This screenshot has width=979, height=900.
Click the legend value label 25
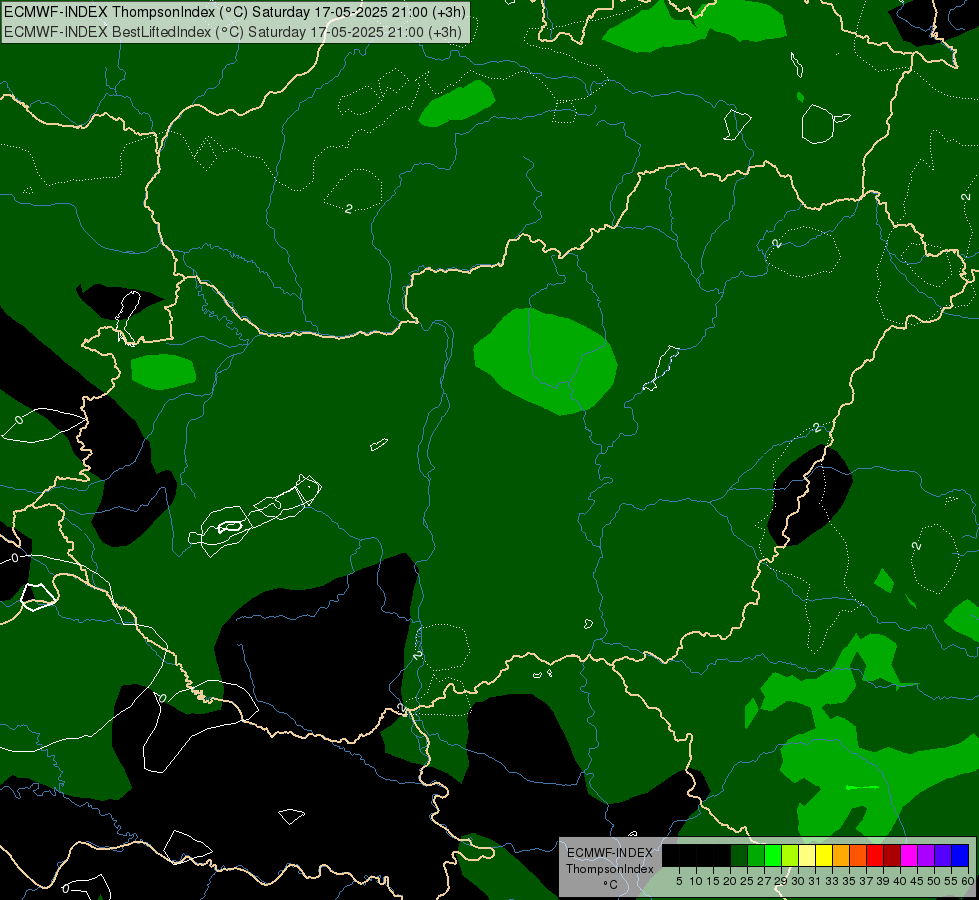pyautogui.click(x=747, y=881)
